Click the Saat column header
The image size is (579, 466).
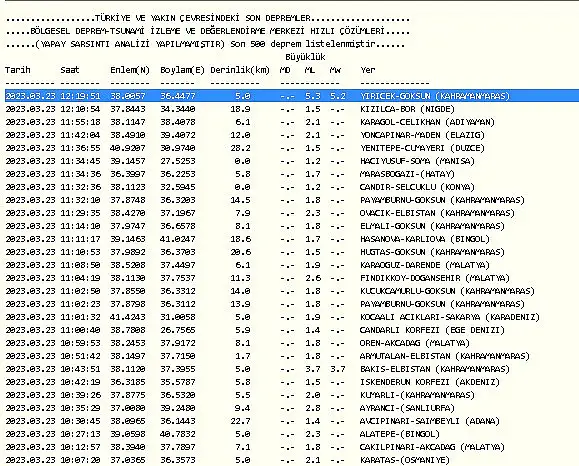point(70,70)
